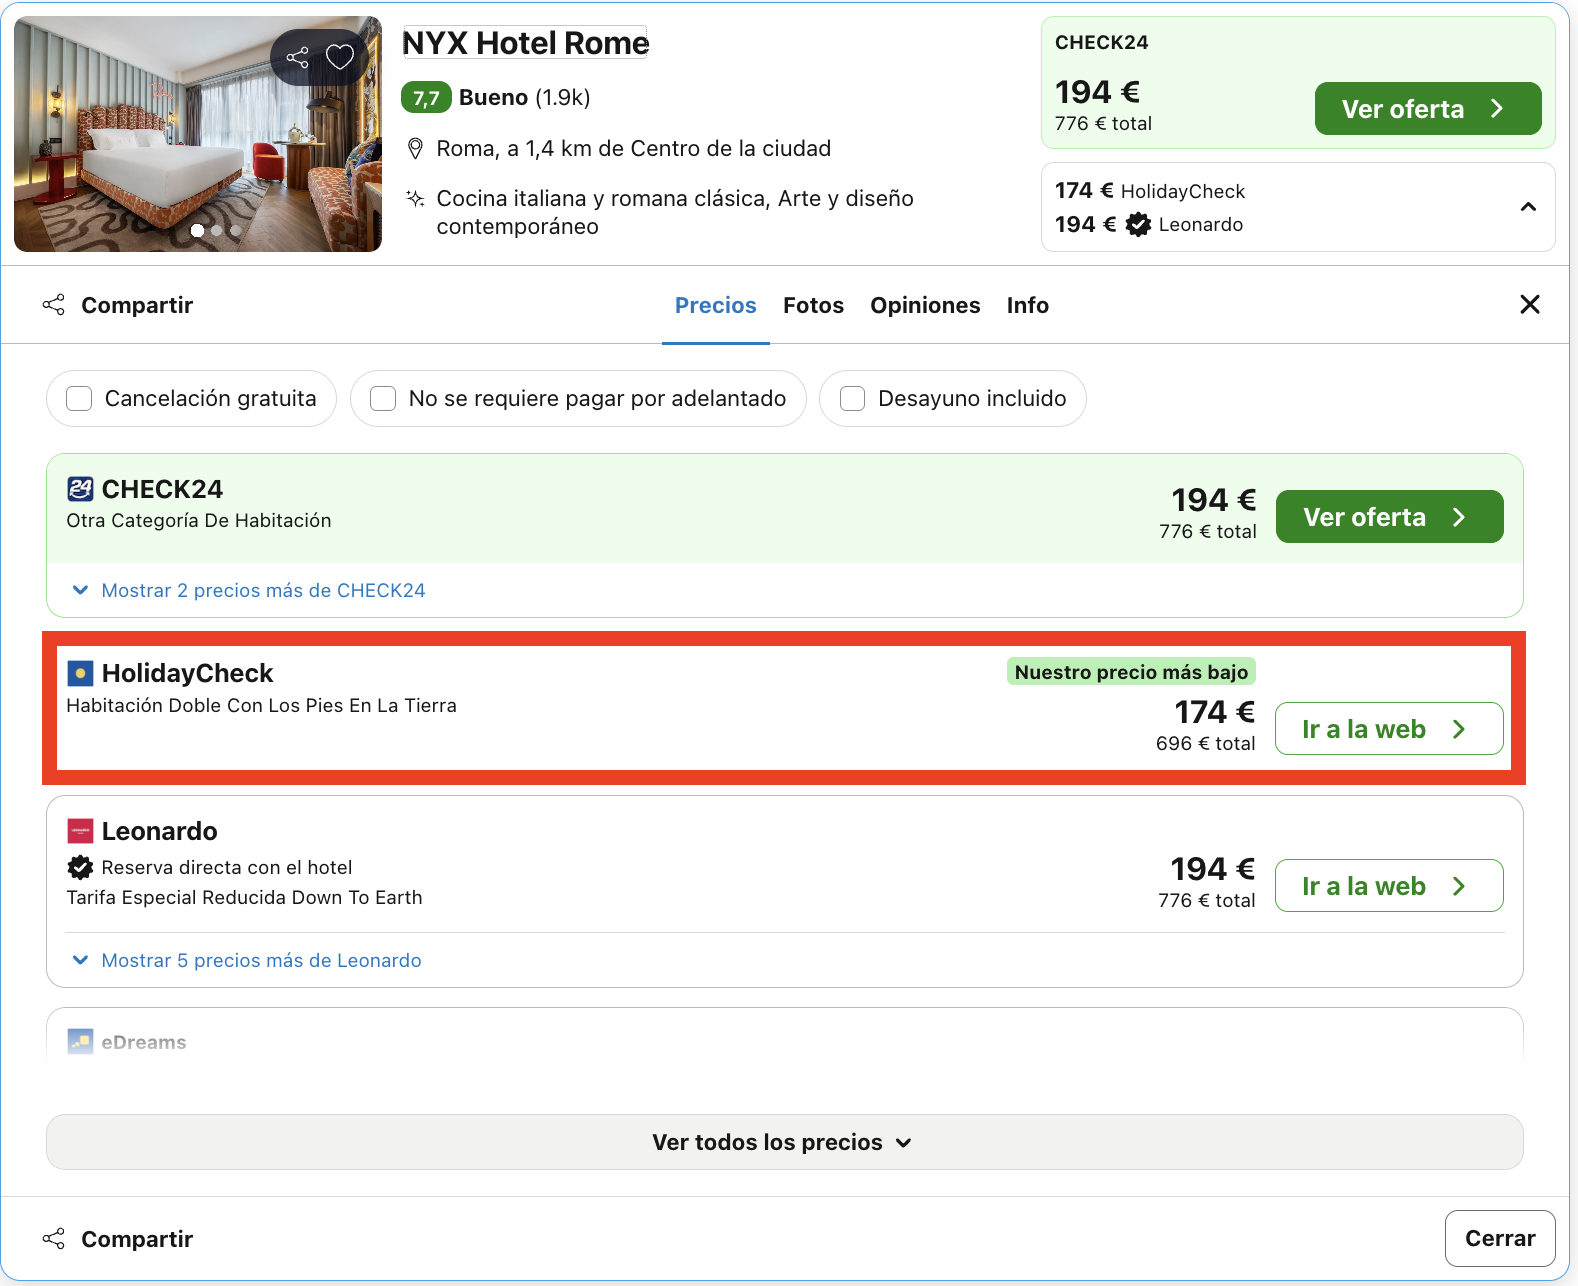Screen dimensions: 1578x1286
Task: Enable the Cancelación gratuita checkbox
Action: [x=79, y=398]
